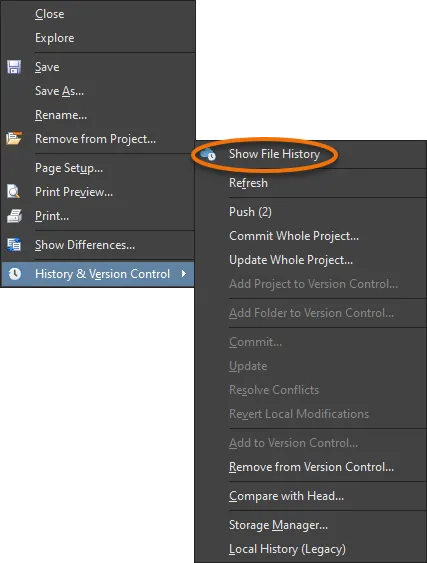This screenshot has height=563, width=427.
Task: Open Page Setup
Action: coord(69,168)
